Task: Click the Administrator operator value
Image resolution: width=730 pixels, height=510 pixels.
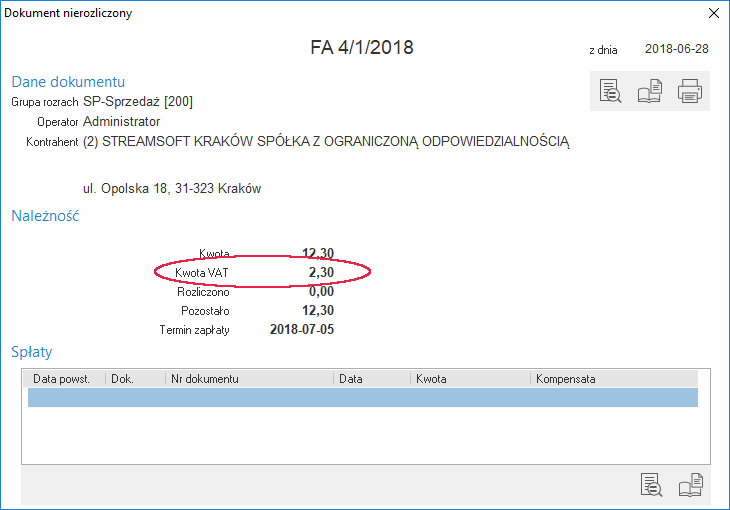Action: tap(122, 122)
